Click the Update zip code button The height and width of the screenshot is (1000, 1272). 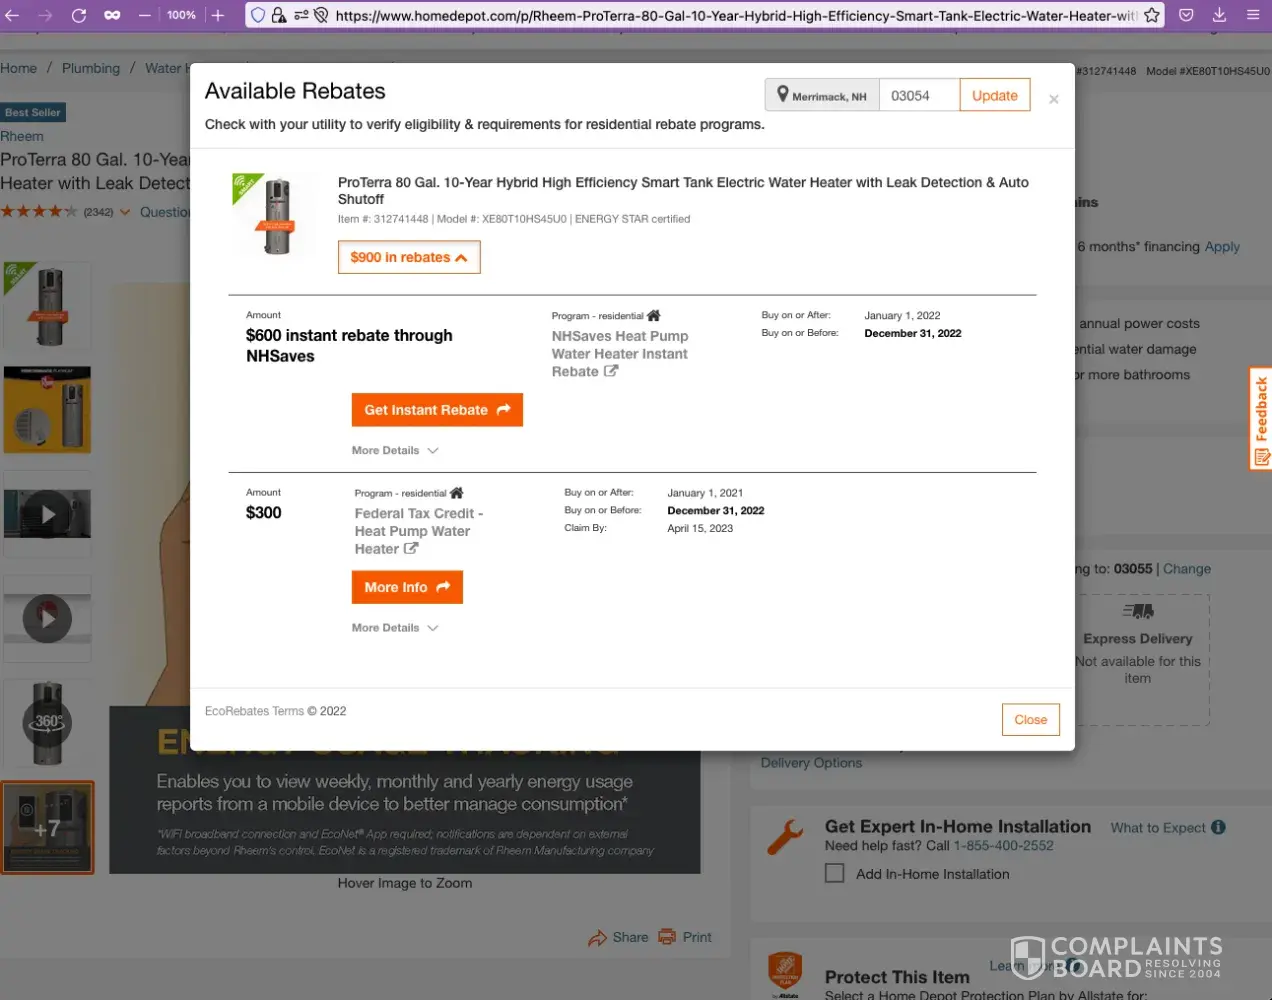[x=994, y=95]
